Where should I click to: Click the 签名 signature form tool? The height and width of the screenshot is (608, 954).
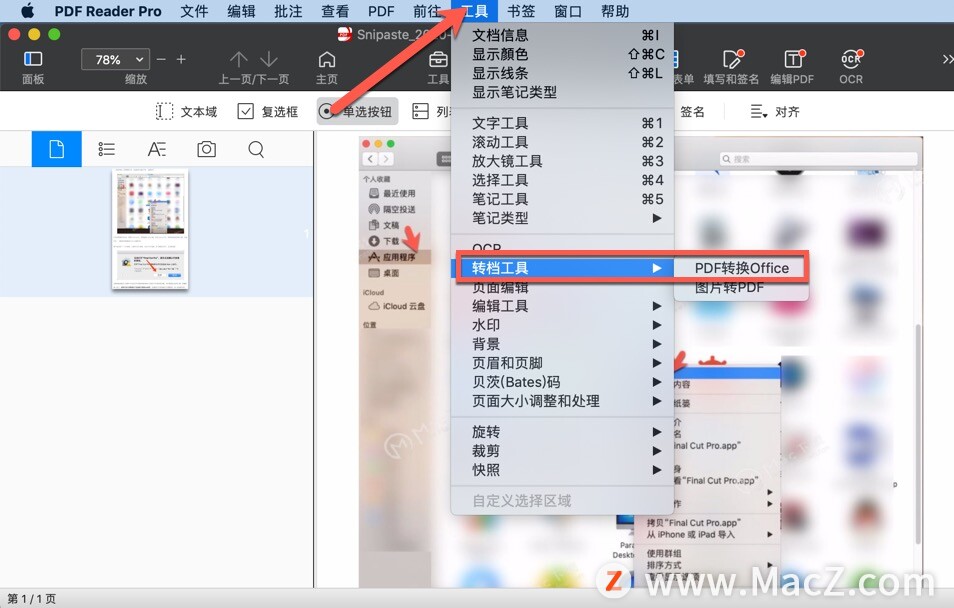coord(692,111)
